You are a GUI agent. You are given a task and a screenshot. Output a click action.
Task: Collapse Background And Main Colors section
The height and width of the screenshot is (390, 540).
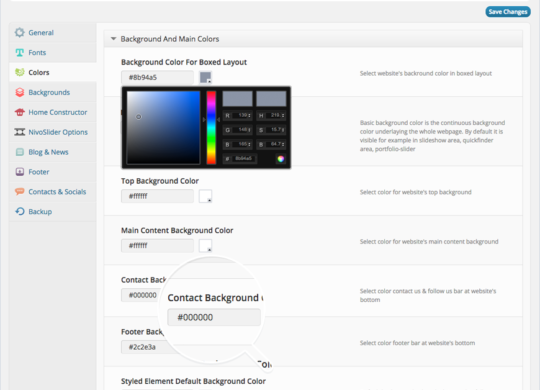pyautogui.click(x=113, y=39)
